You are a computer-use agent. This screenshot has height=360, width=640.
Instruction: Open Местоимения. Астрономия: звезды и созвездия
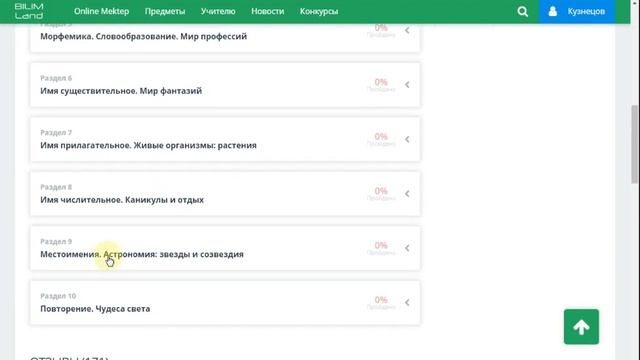tap(142, 254)
